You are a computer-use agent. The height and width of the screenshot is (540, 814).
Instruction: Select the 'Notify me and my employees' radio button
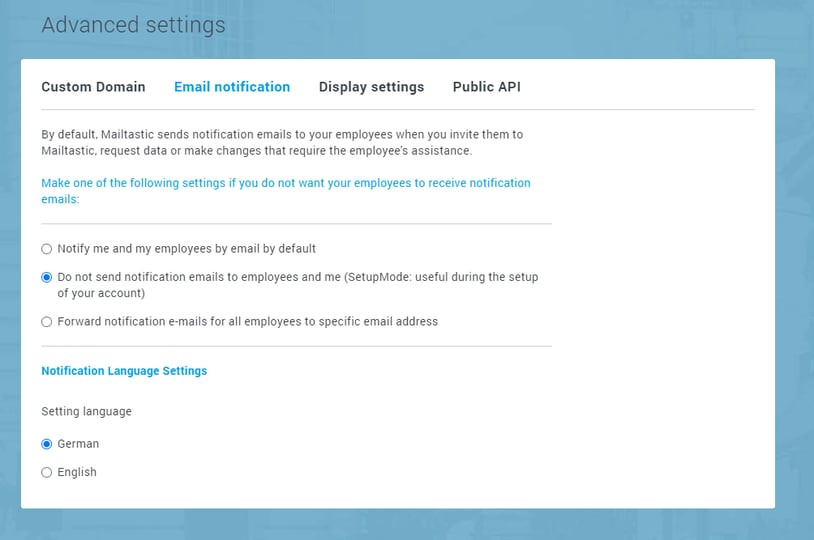pos(47,249)
